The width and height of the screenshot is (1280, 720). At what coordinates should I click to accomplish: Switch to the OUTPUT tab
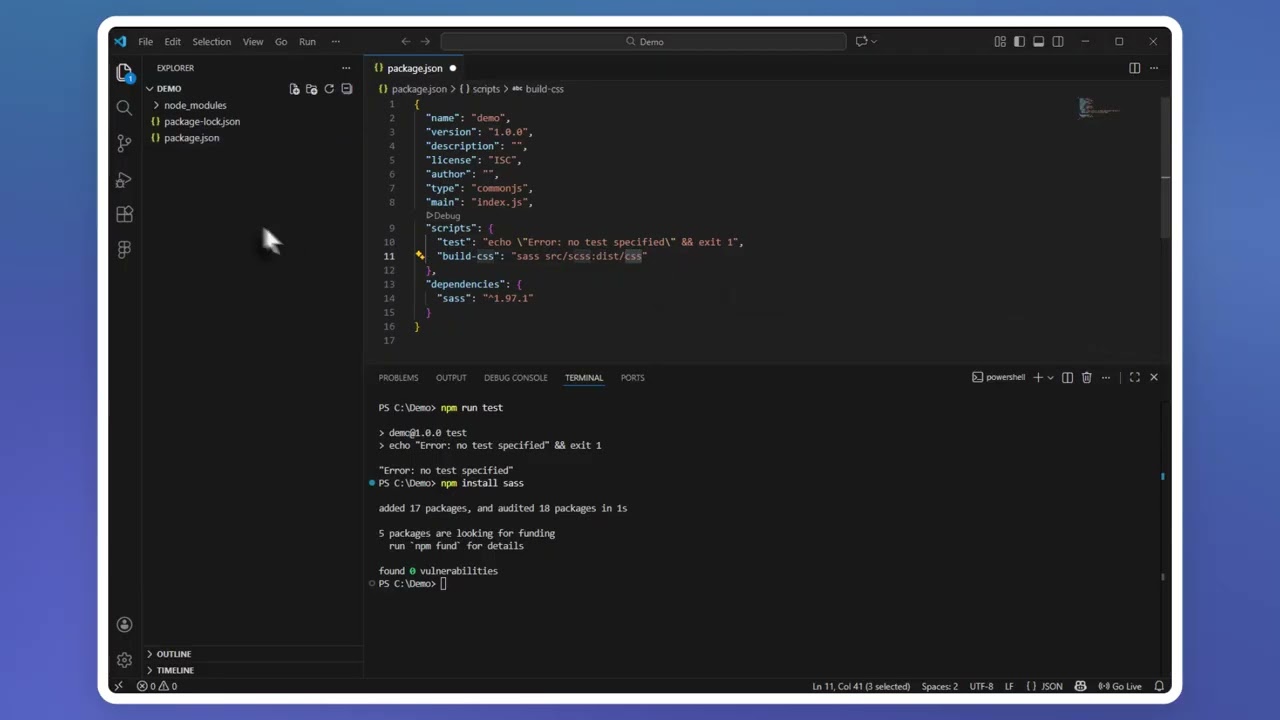[x=451, y=378]
